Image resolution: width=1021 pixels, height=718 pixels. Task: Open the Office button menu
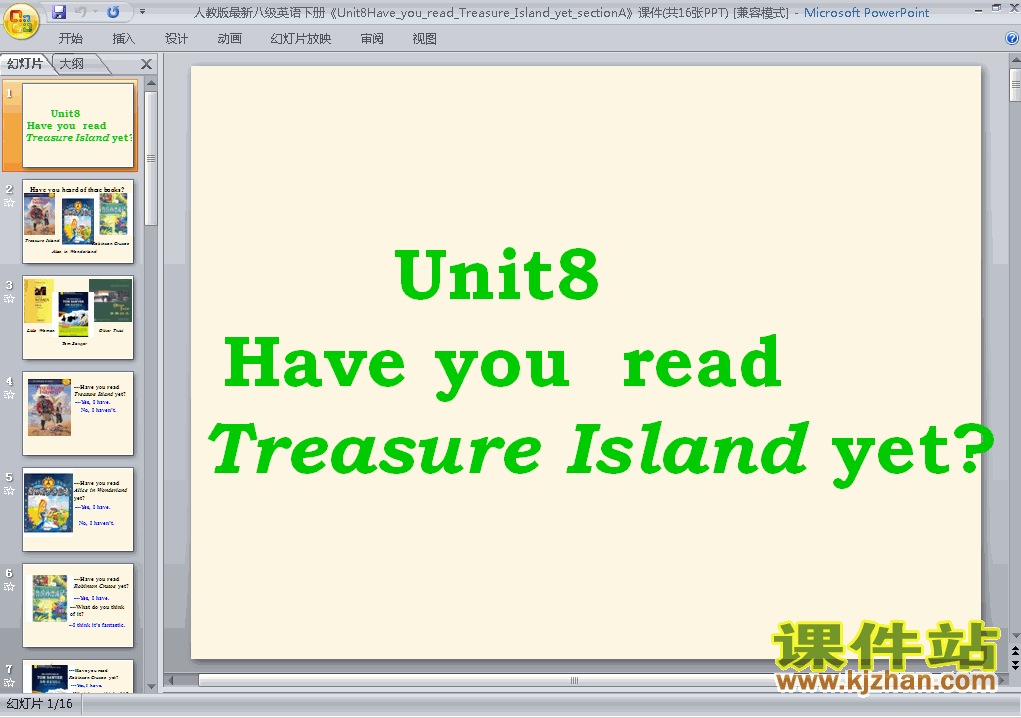[x=21, y=21]
